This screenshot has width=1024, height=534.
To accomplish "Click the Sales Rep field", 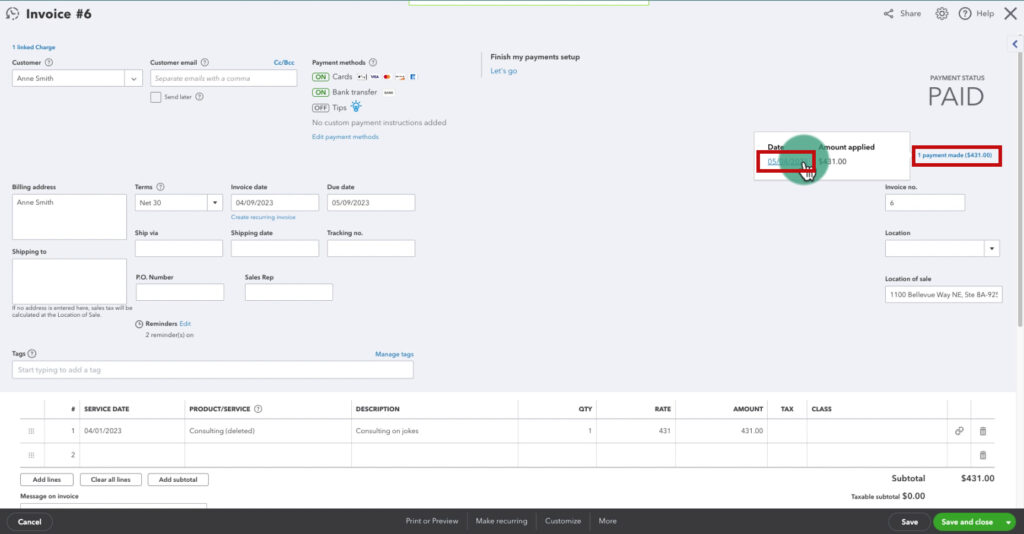I will (x=289, y=292).
